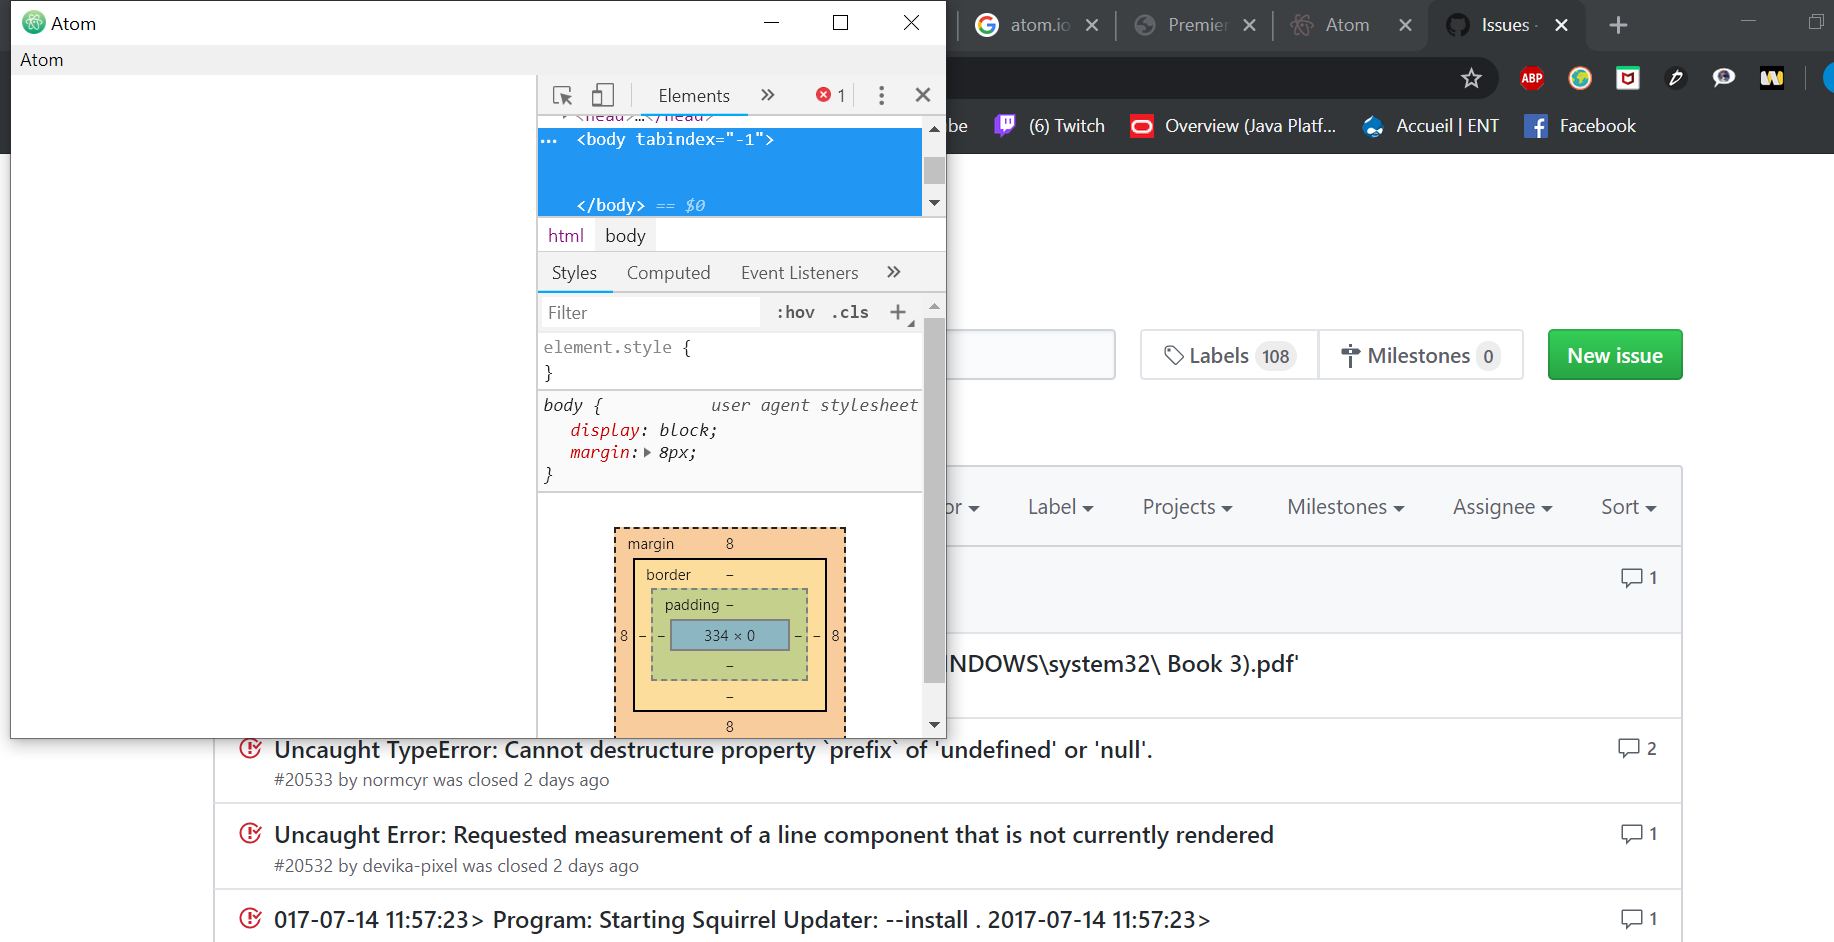Image resolution: width=1834 pixels, height=942 pixels.
Task: Toggle the device toolbar icon in DevTools
Action: pyautogui.click(x=602, y=95)
